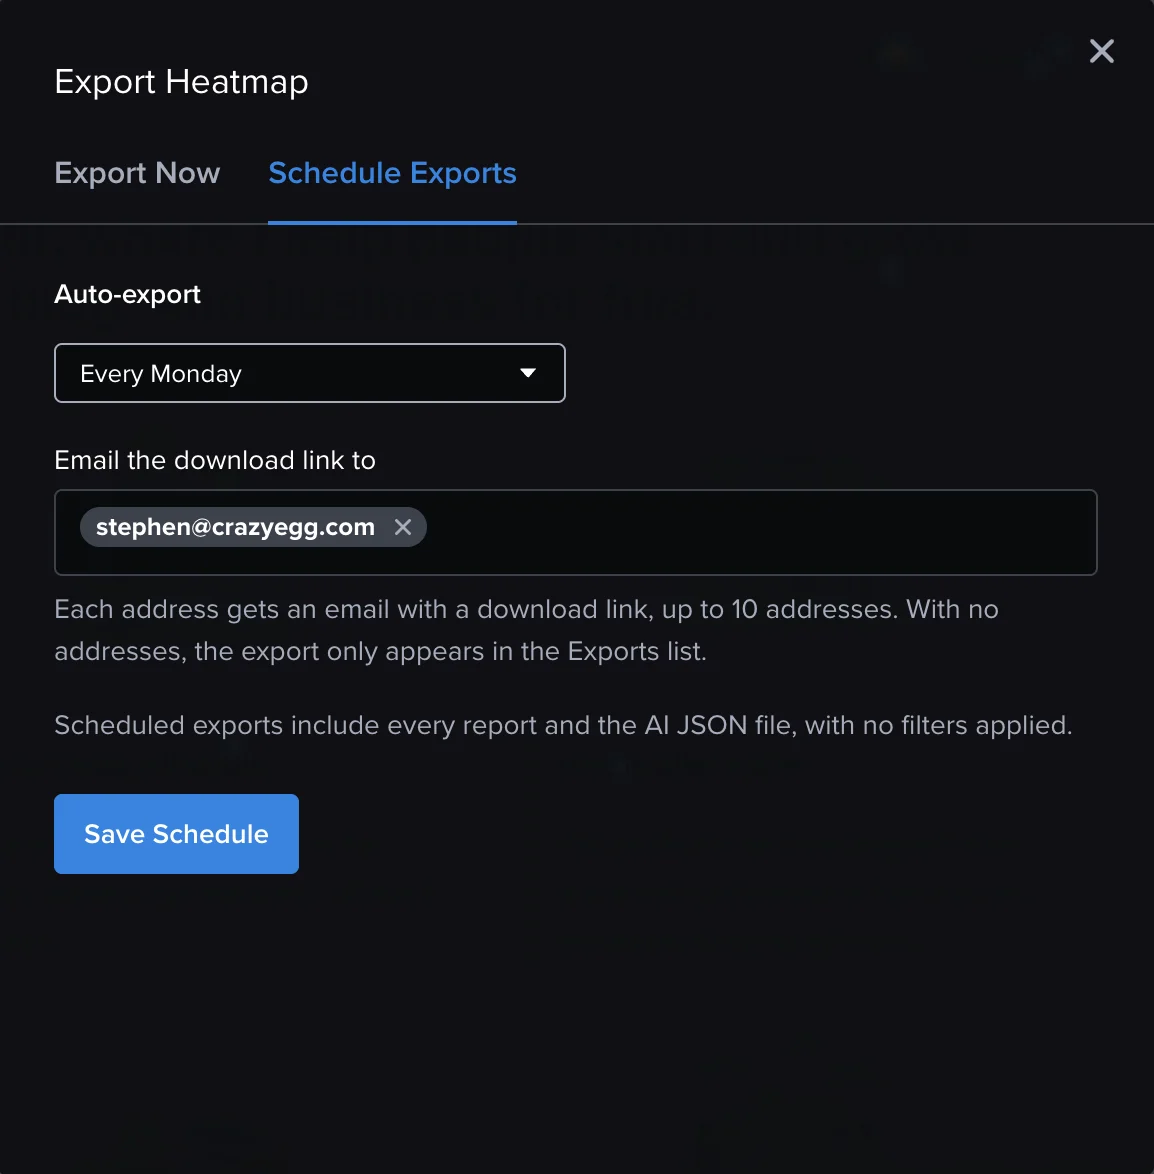Click the 'Email the download link to' label
Viewport: 1154px width, 1174px height.
pos(215,460)
